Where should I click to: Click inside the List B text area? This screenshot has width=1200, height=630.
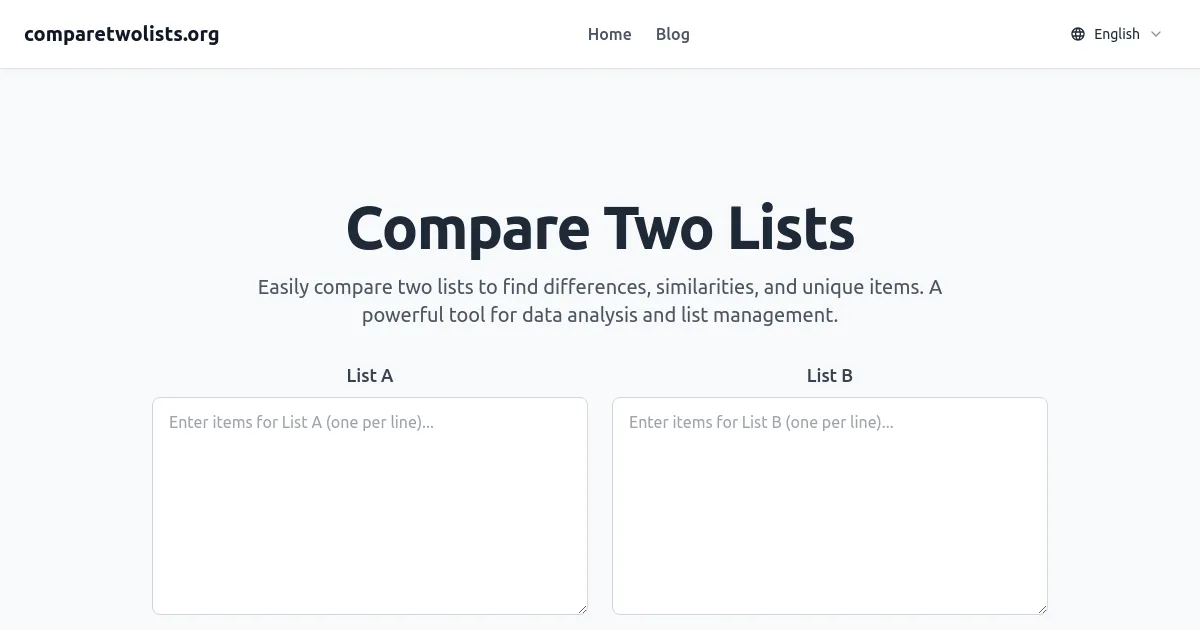(830, 505)
